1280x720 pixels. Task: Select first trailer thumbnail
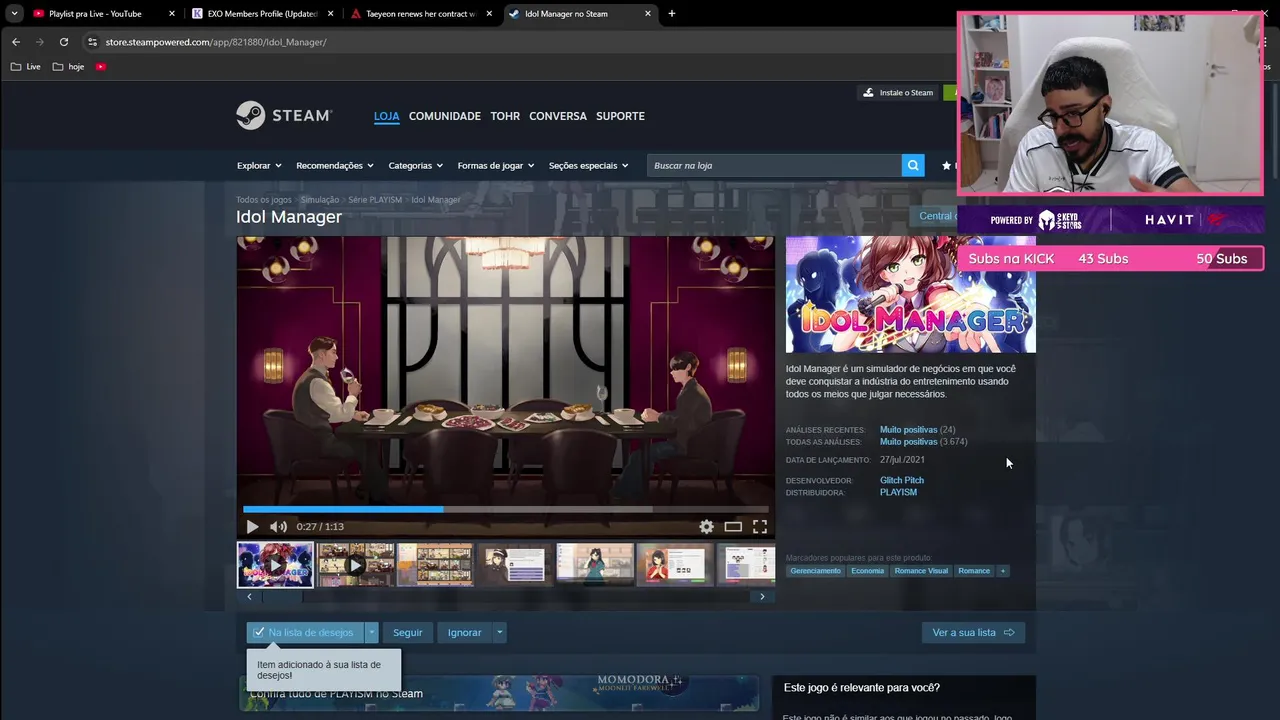pos(275,565)
